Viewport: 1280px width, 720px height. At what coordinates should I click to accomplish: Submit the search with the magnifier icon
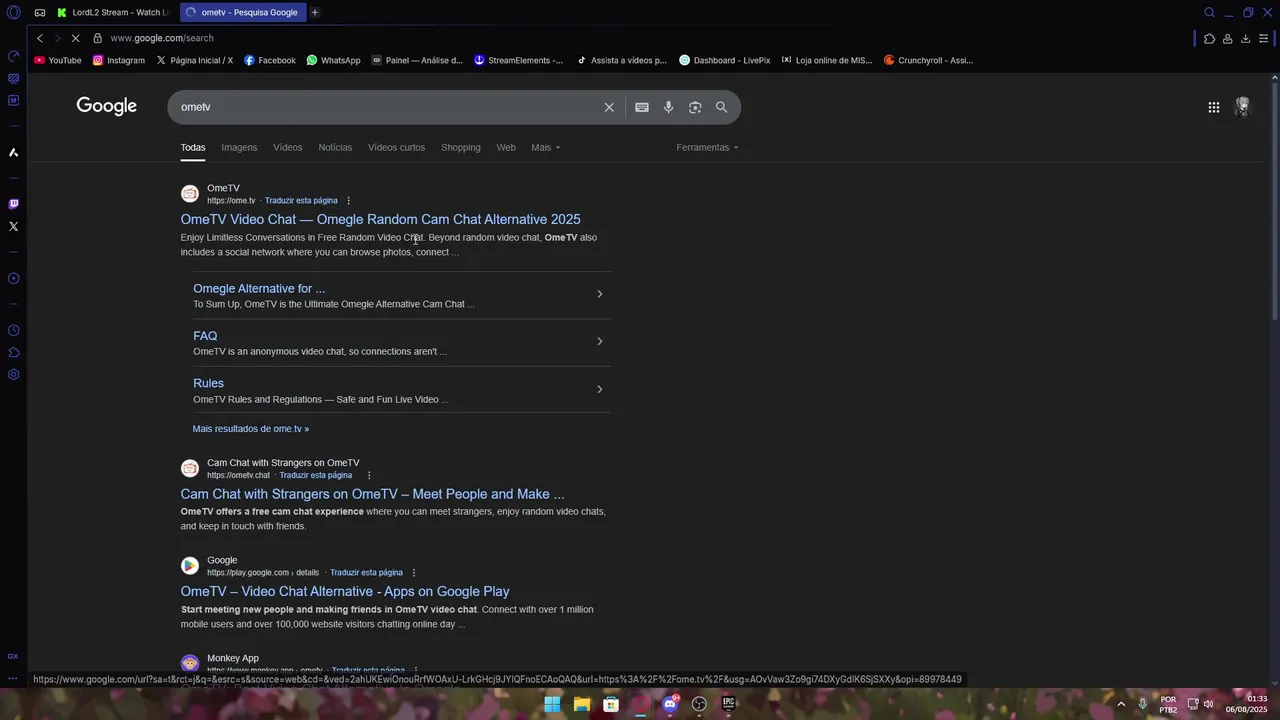(x=721, y=107)
